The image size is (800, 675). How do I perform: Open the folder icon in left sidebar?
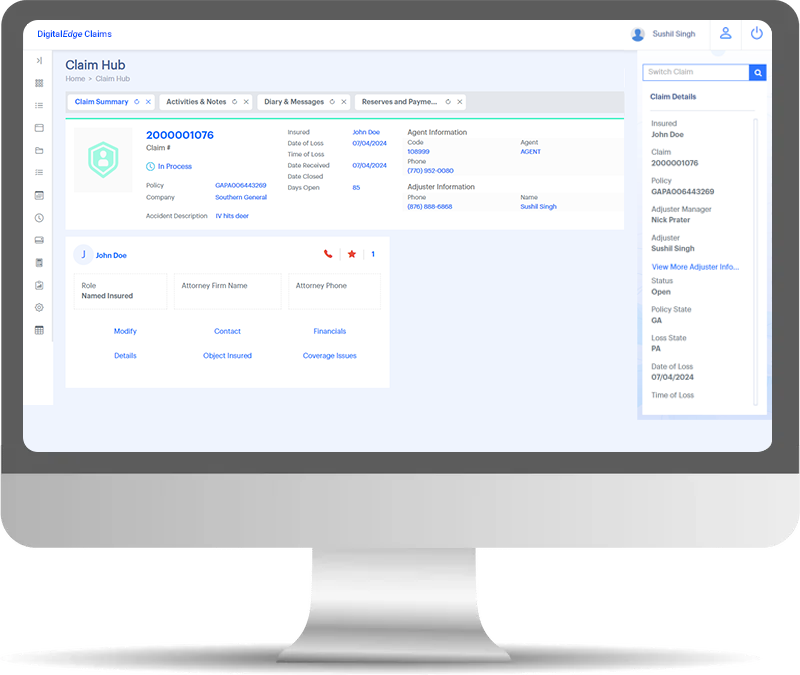pyautogui.click(x=39, y=150)
